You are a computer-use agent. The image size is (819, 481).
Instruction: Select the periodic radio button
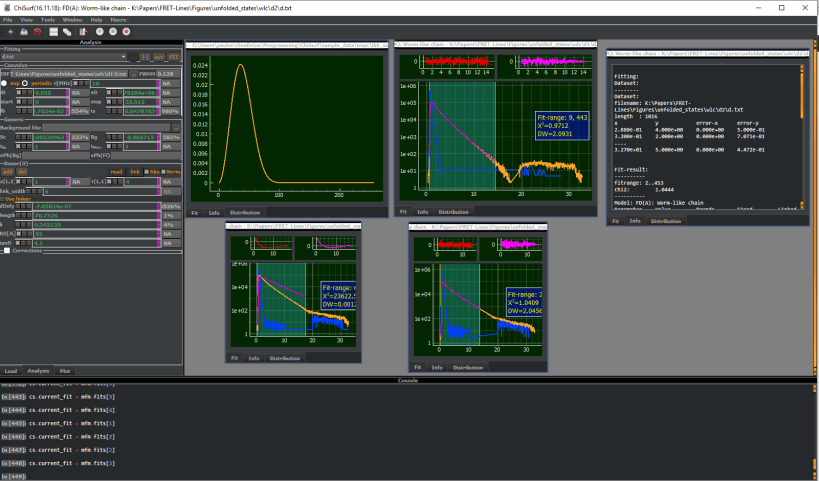pos(24,83)
